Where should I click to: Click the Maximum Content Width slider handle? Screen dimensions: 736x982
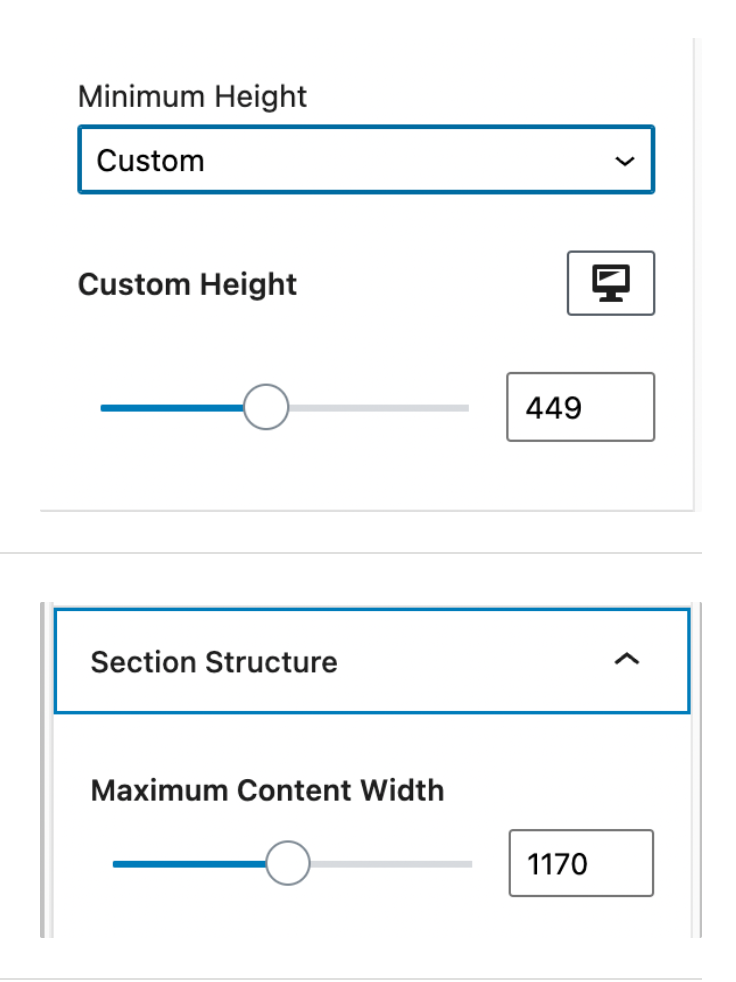(x=288, y=861)
